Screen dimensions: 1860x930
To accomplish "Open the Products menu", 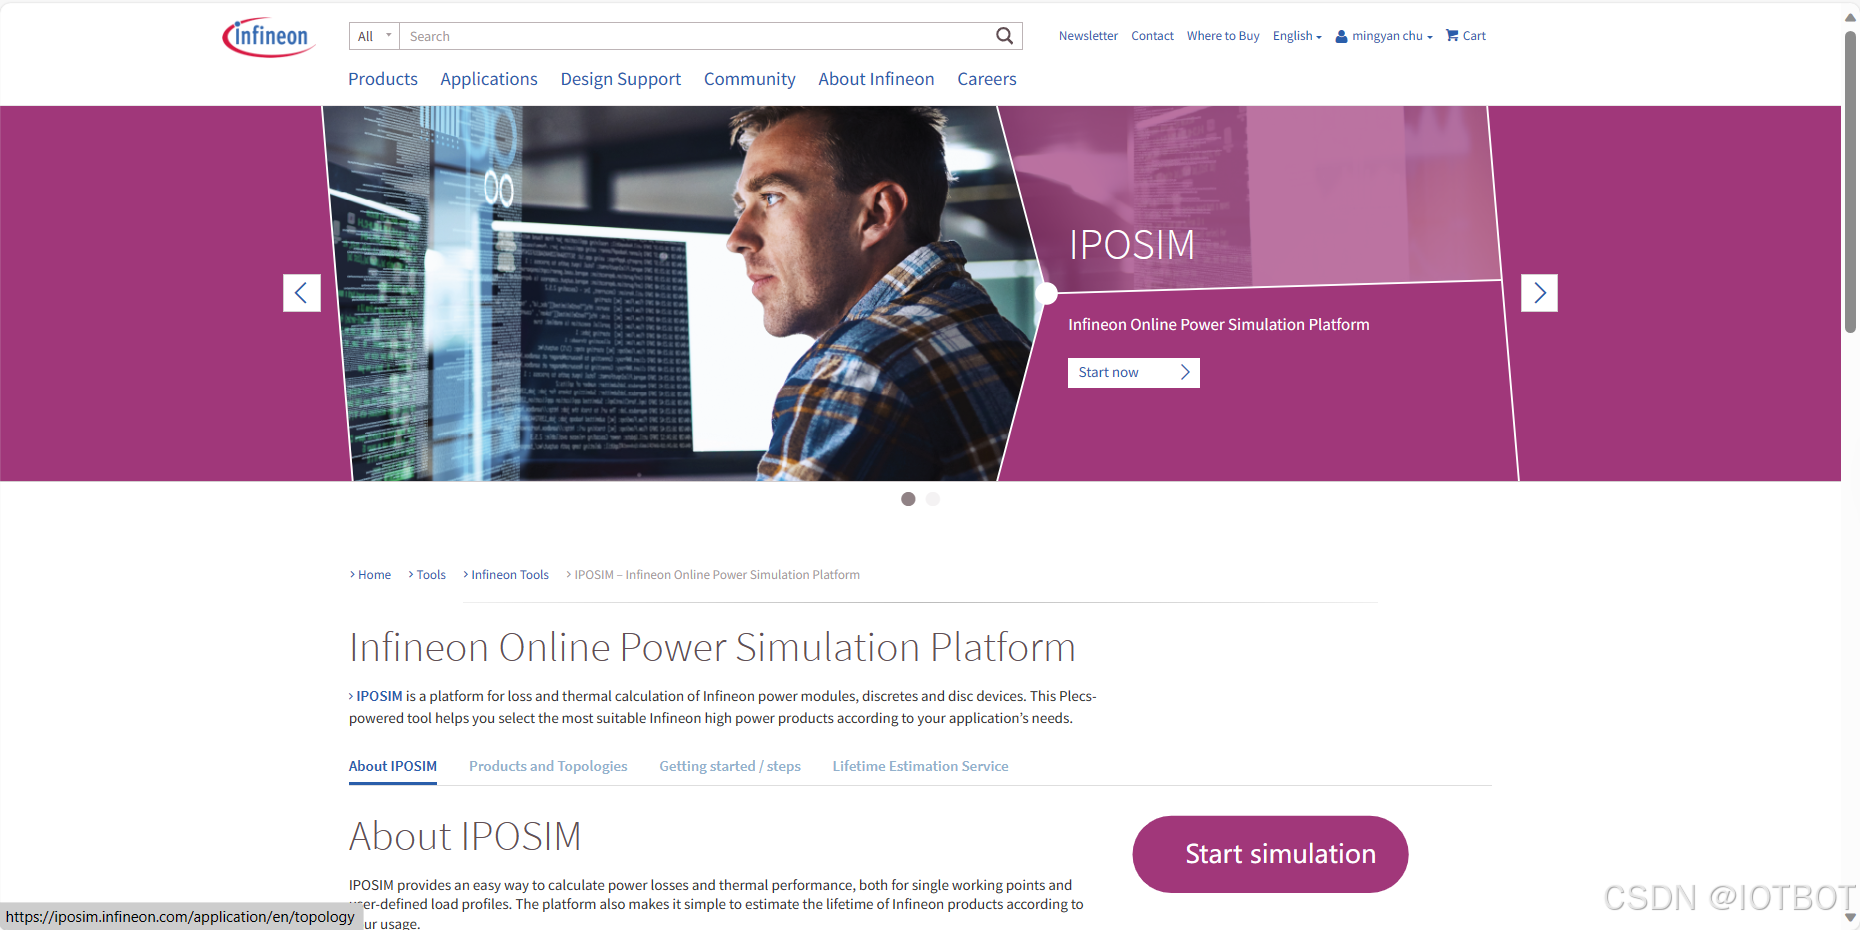I will pos(383,79).
